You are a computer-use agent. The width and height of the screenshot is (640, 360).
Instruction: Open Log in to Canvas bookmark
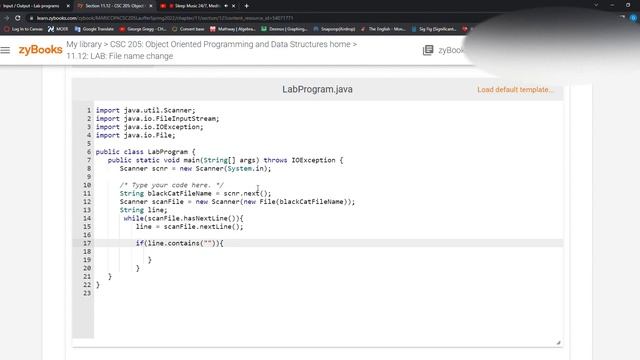click(x=23, y=29)
